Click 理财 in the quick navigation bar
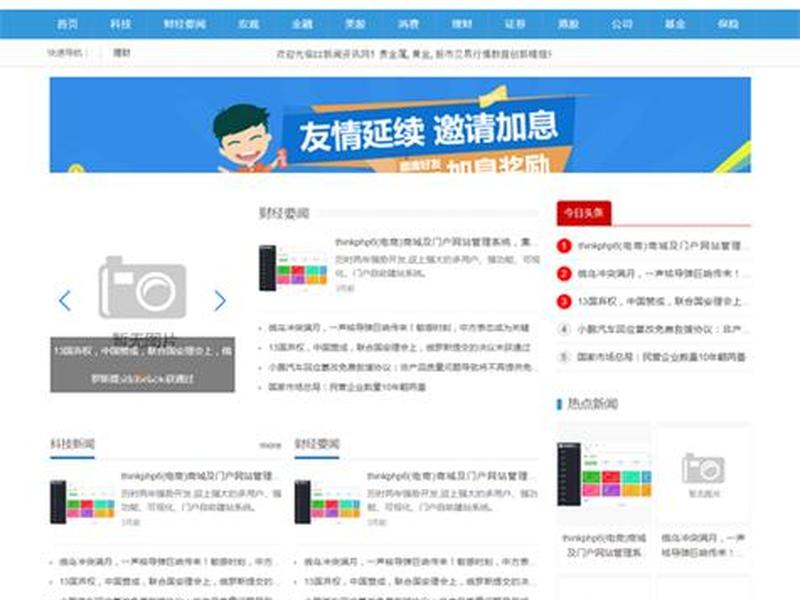Screen dimensions: 800x600 click(x=121, y=52)
